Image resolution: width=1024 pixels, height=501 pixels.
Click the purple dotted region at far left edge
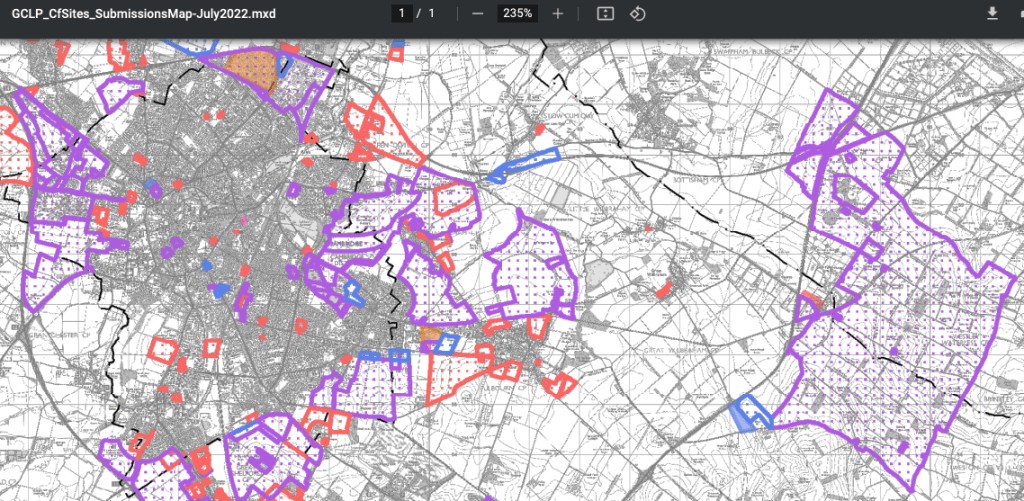50,180
